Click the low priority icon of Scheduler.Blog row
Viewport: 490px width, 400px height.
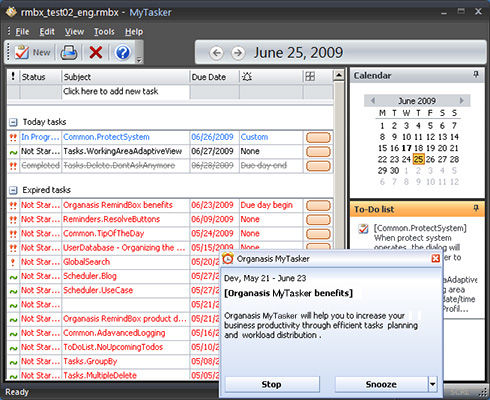coord(13,277)
